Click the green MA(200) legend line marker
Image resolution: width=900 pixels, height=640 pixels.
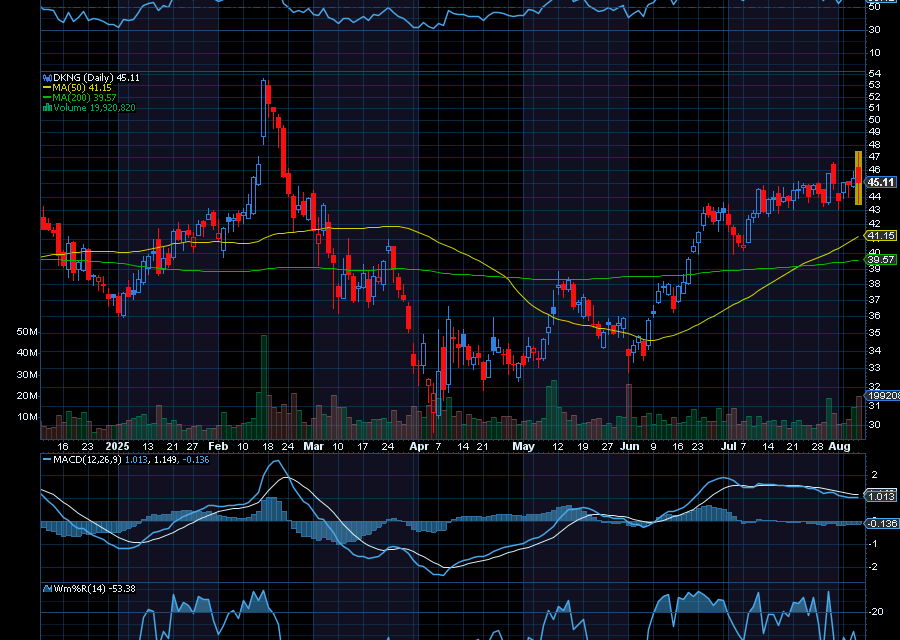click(48, 98)
